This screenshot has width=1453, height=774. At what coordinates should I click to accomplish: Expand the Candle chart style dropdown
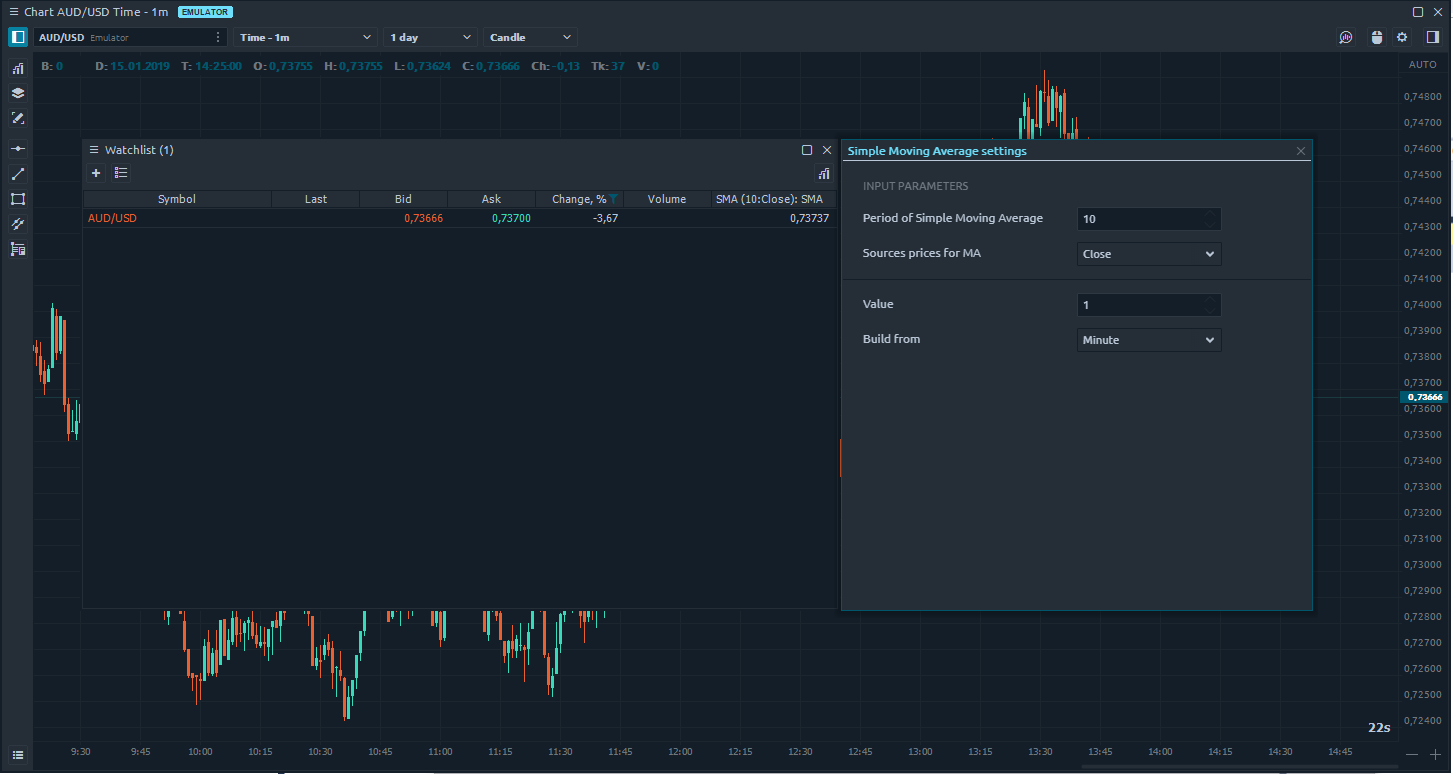coord(530,37)
